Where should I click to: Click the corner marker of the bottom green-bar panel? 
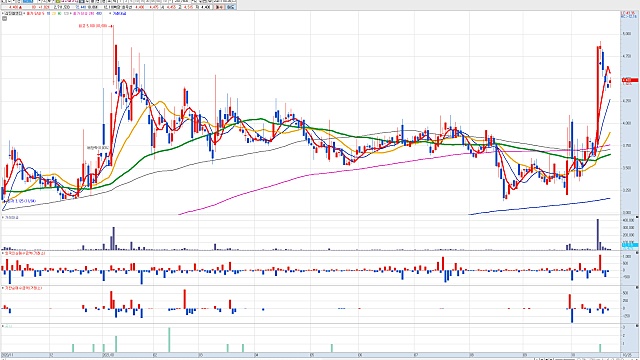coord(637,326)
